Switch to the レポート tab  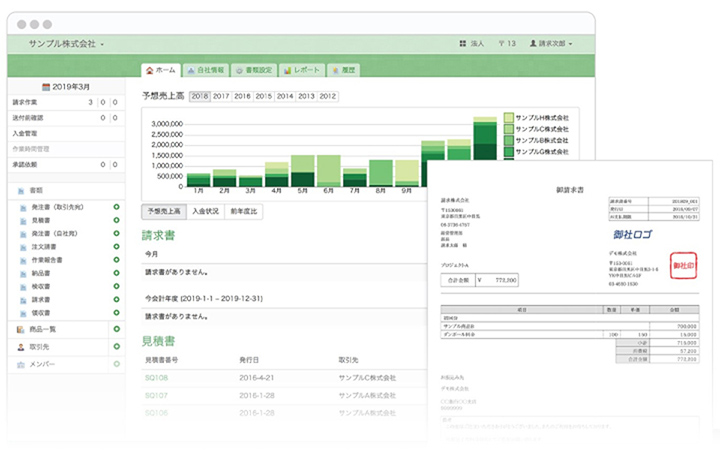click(302, 71)
